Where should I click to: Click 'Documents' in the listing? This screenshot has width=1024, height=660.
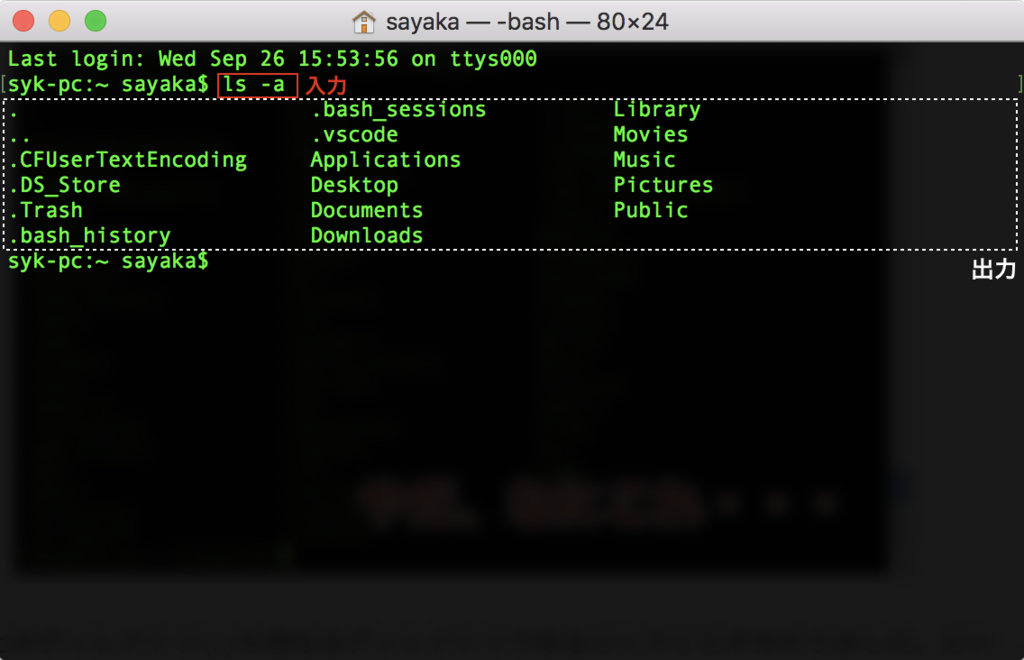click(x=367, y=210)
